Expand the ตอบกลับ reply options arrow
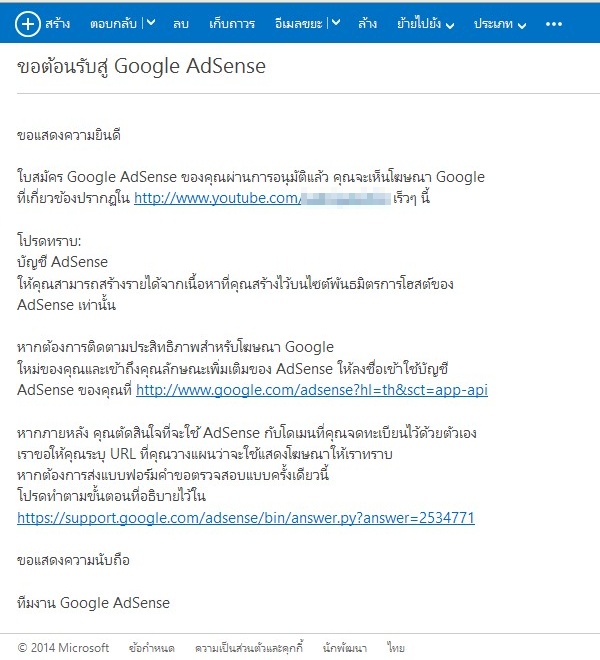600x660 pixels. click(151, 23)
